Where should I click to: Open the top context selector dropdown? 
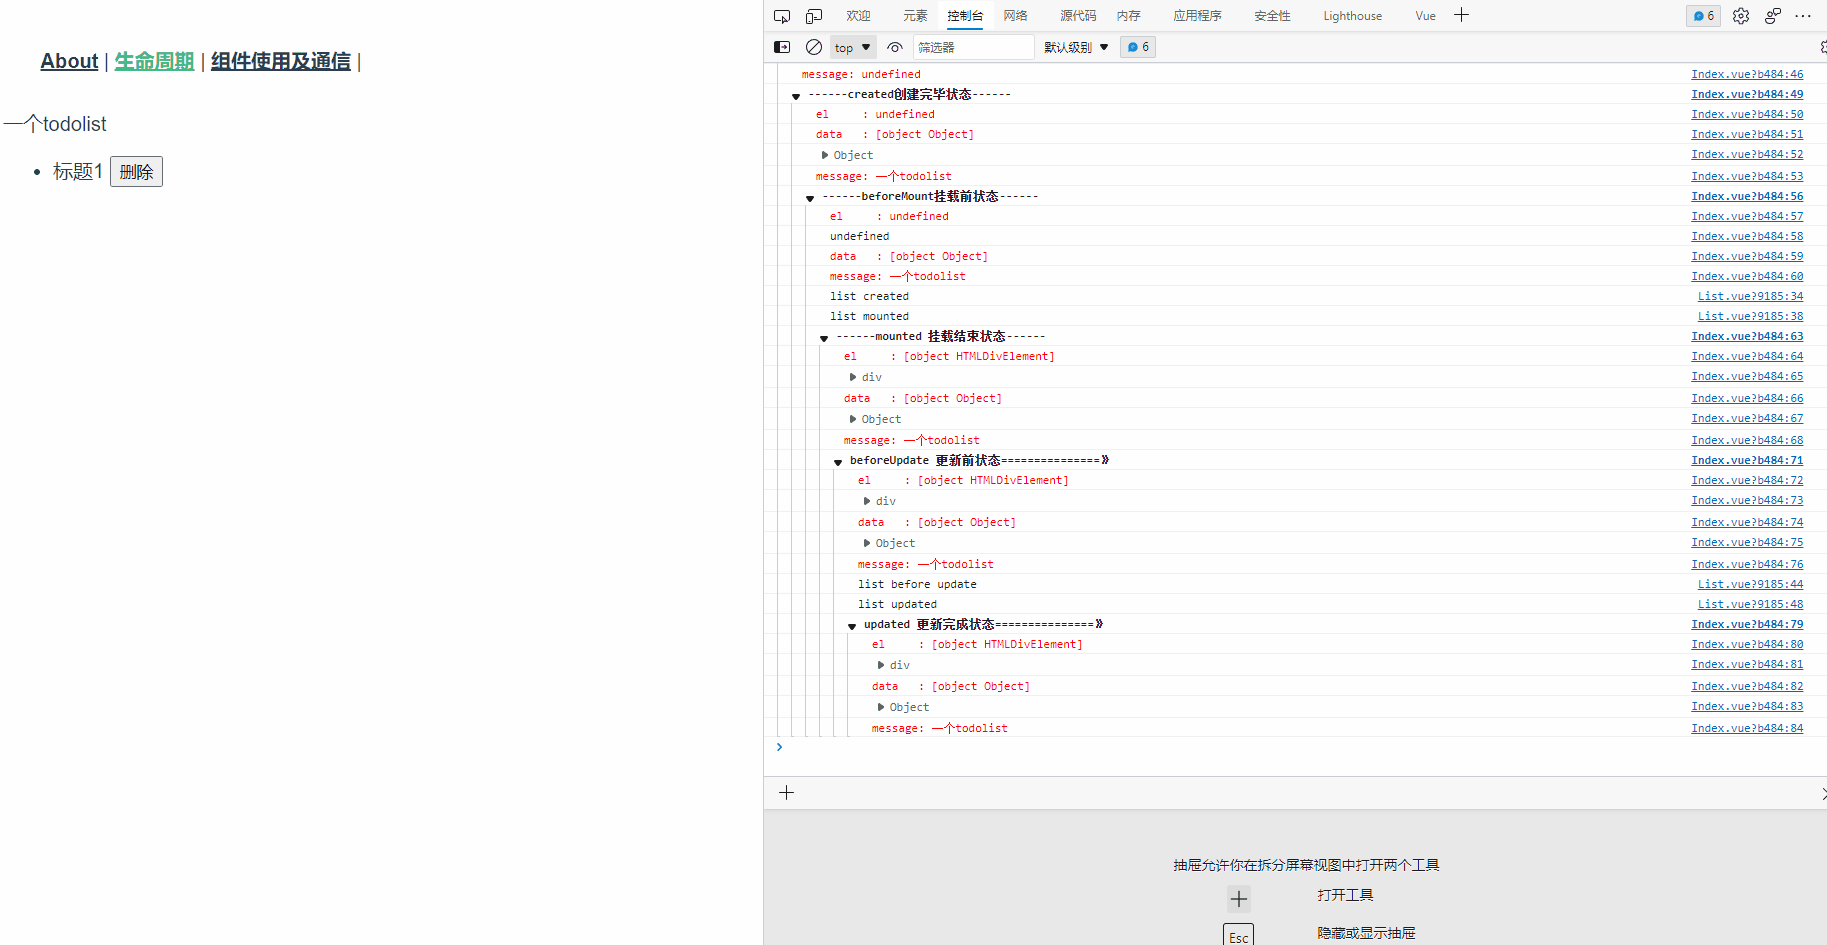[x=853, y=47]
